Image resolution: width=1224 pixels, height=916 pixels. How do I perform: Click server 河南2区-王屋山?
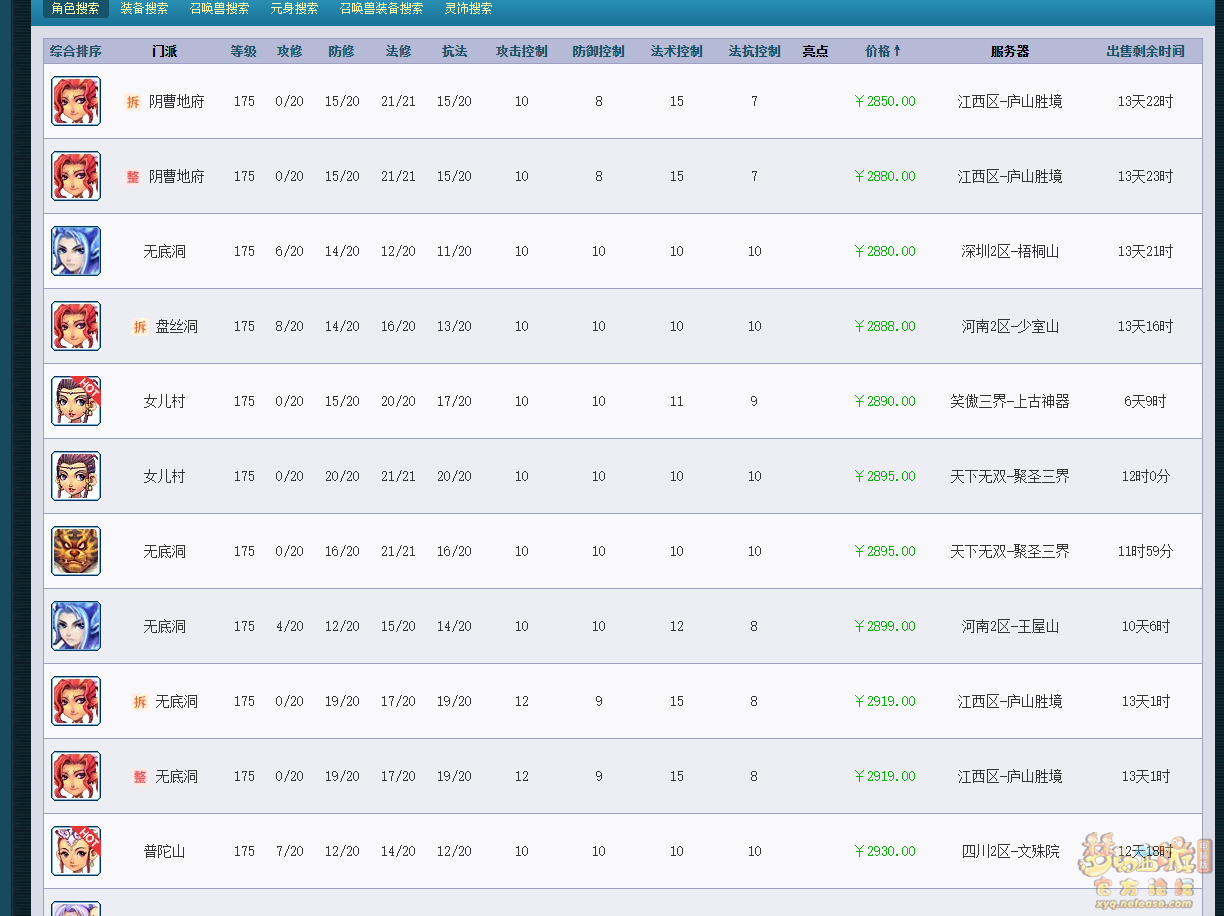pos(1010,626)
